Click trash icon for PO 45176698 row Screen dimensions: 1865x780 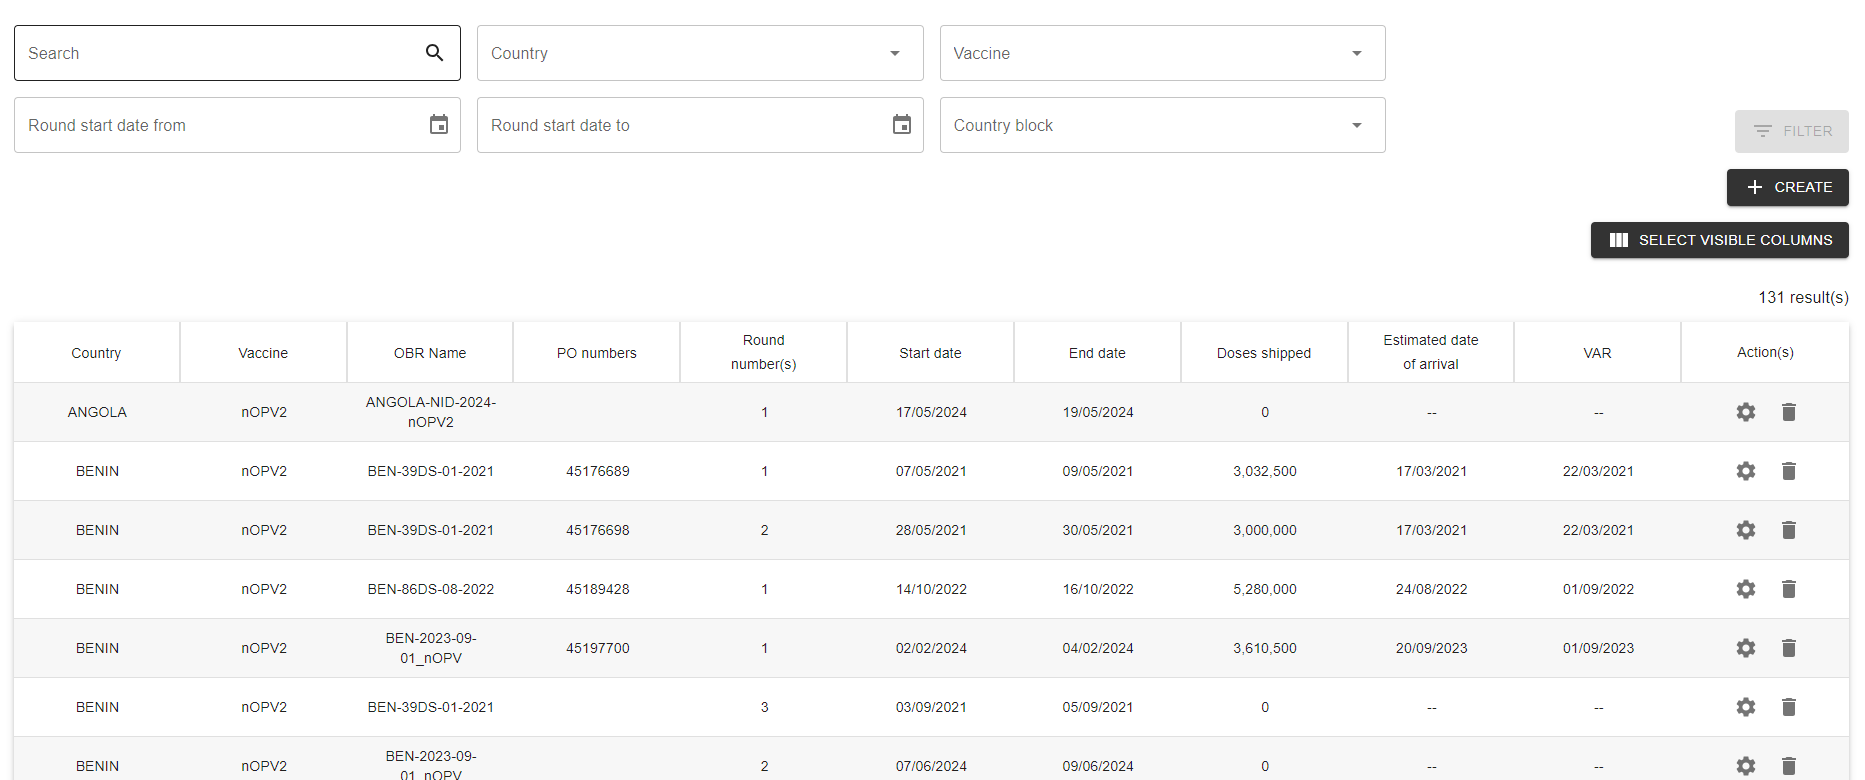click(x=1788, y=530)
